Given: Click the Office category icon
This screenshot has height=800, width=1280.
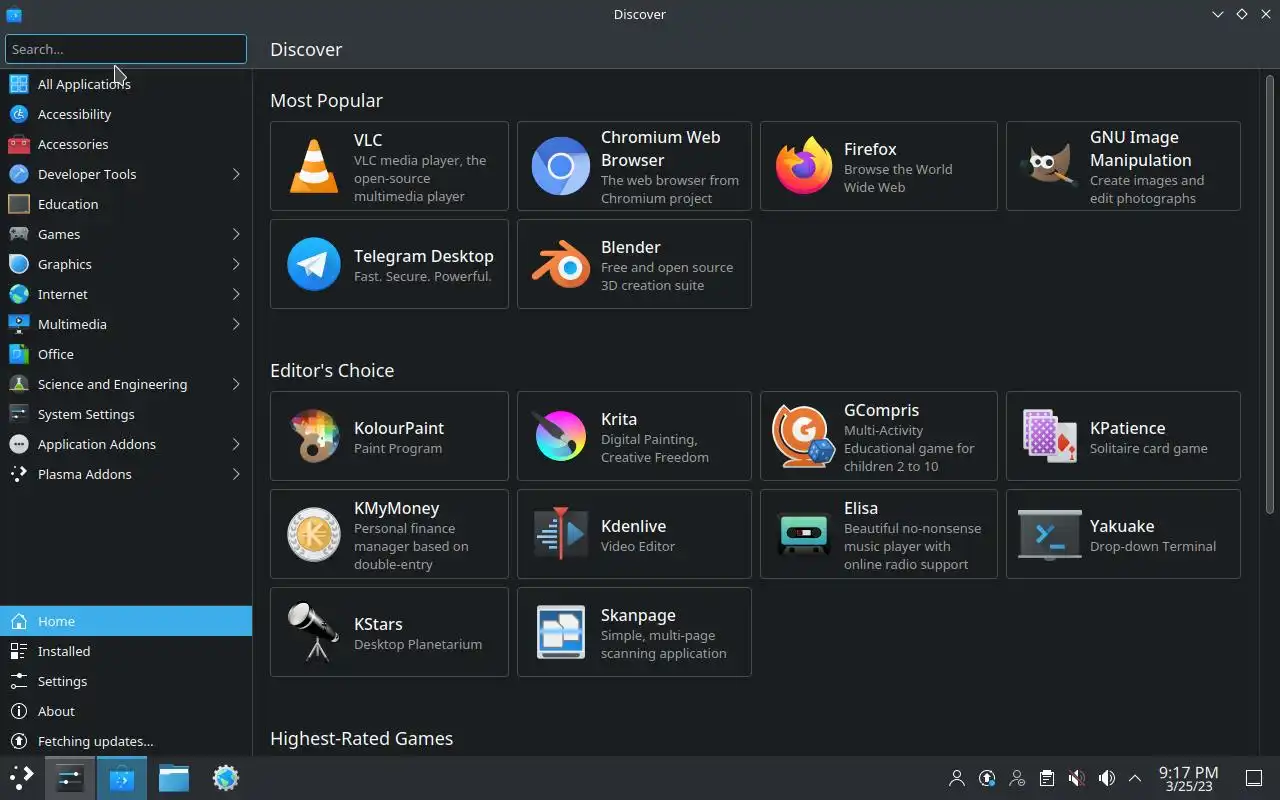Looking at the screenshot, I should pyautogui.click(x=18, y=354).
